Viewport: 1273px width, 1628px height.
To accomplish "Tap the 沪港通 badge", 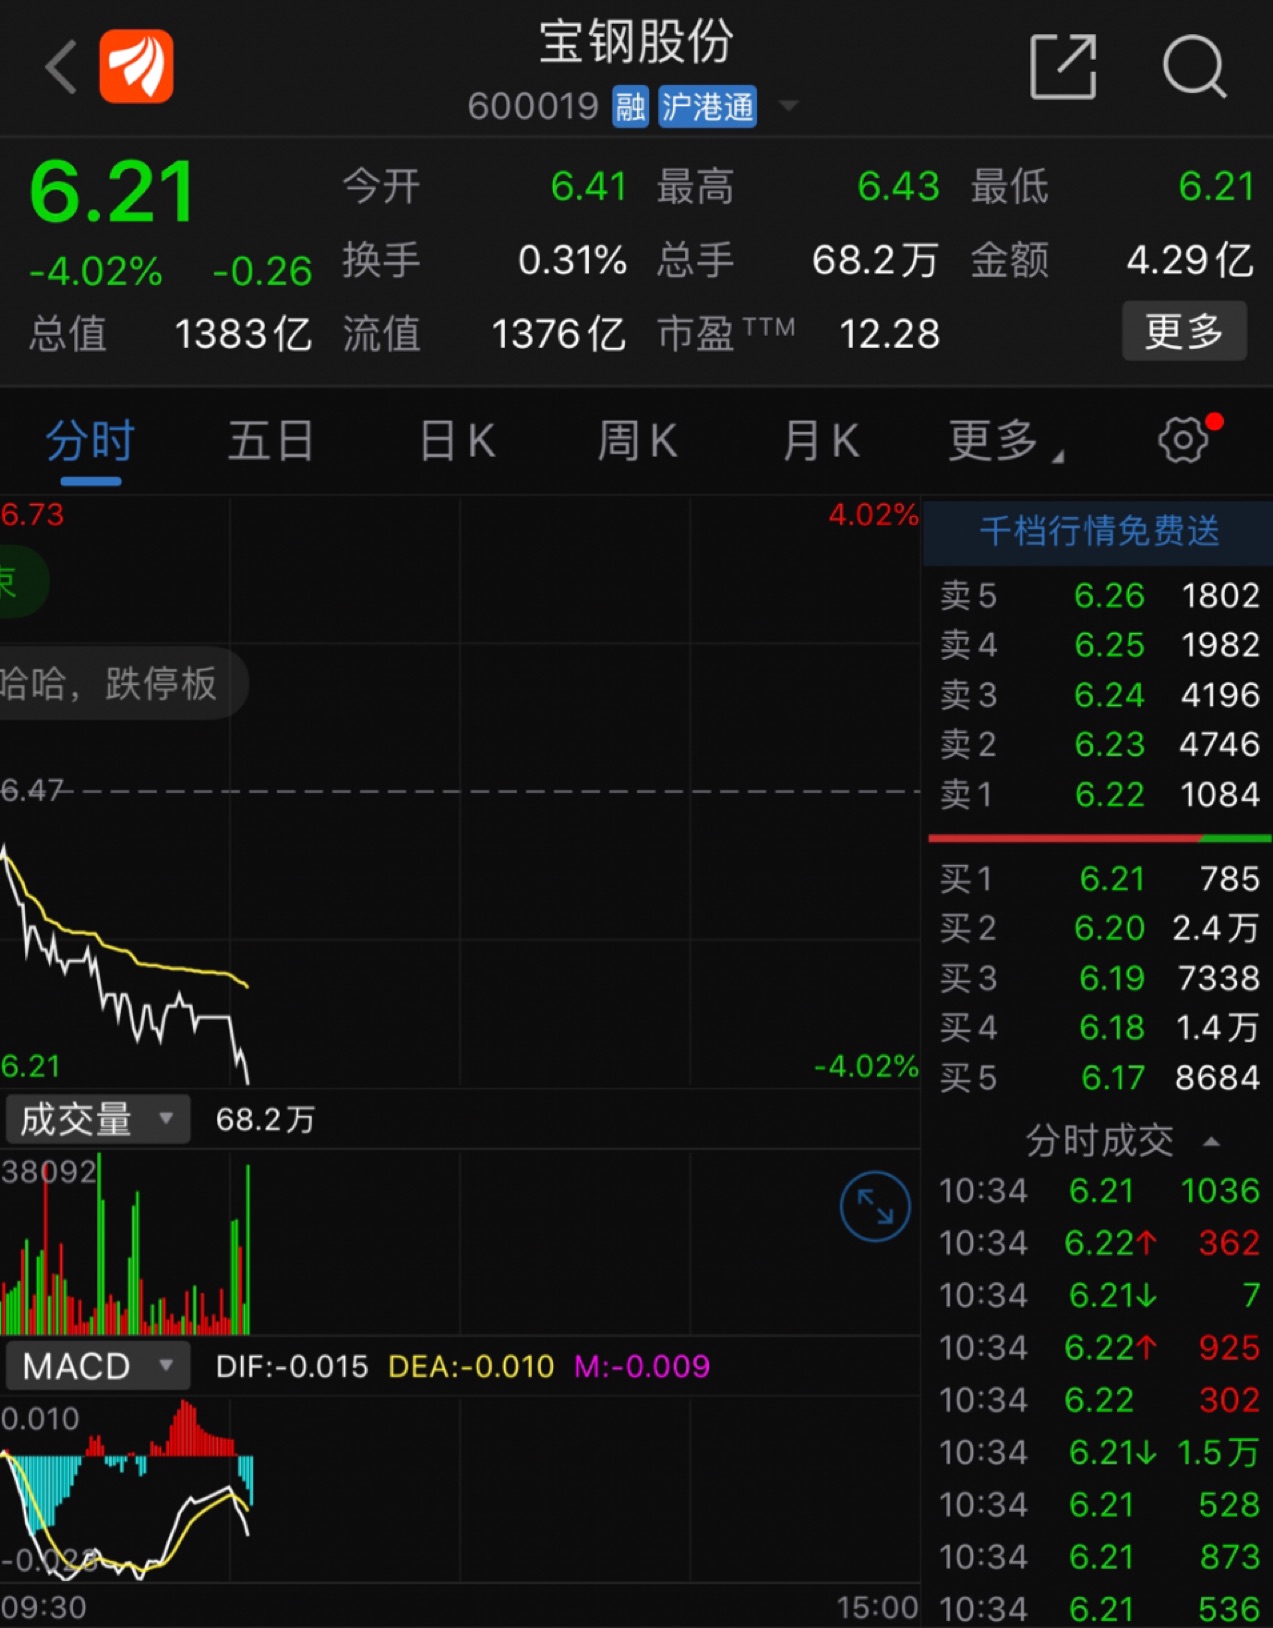I will [x=707, y=107].
